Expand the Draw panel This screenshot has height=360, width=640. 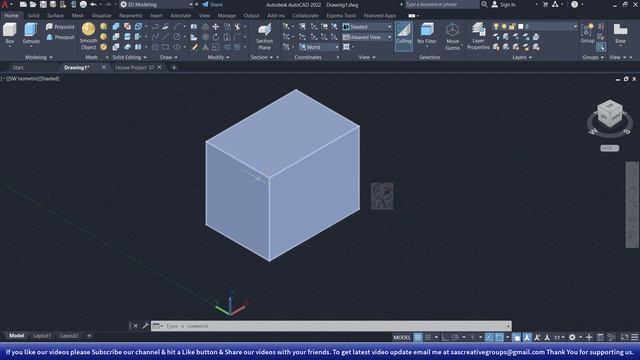coord(169,58)
